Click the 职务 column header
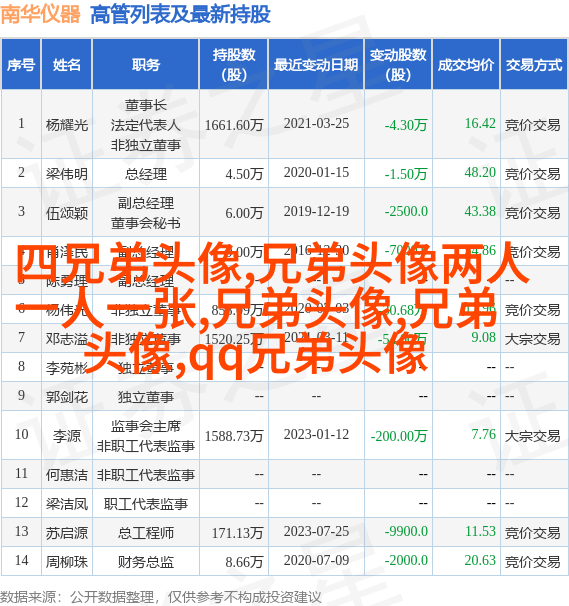The width and height of the screenshot is (569, 606). pos(146,65)
